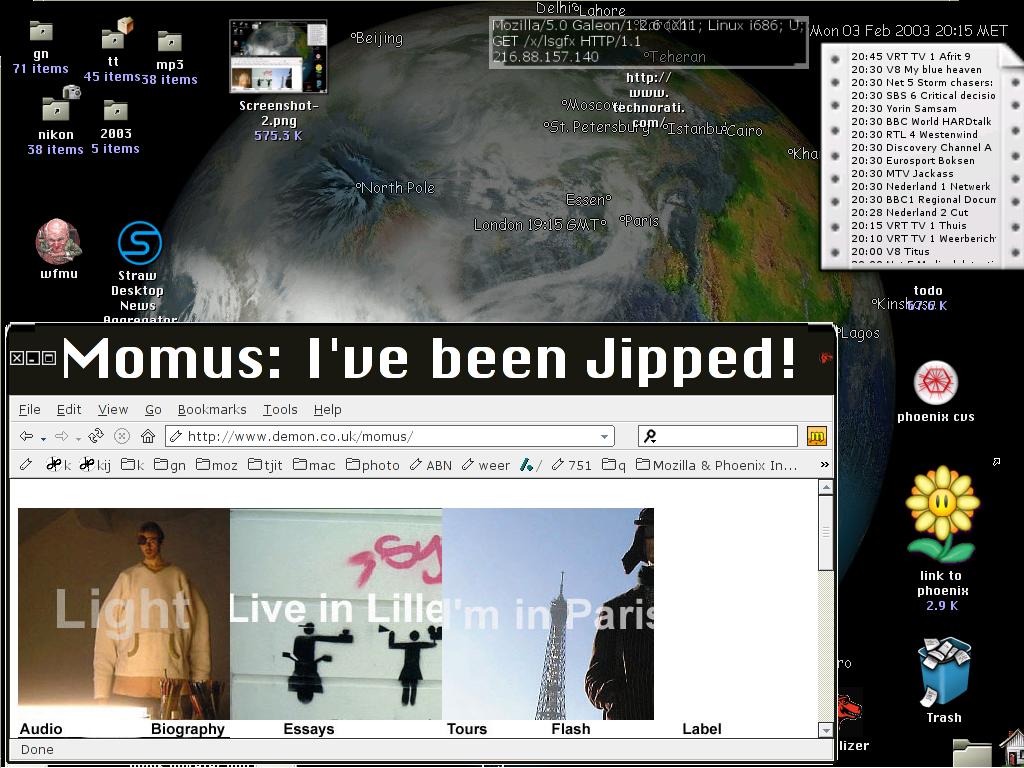Open the Essays link
Viewport: 1024px width, 768px height.
click(x=309, y=729)
